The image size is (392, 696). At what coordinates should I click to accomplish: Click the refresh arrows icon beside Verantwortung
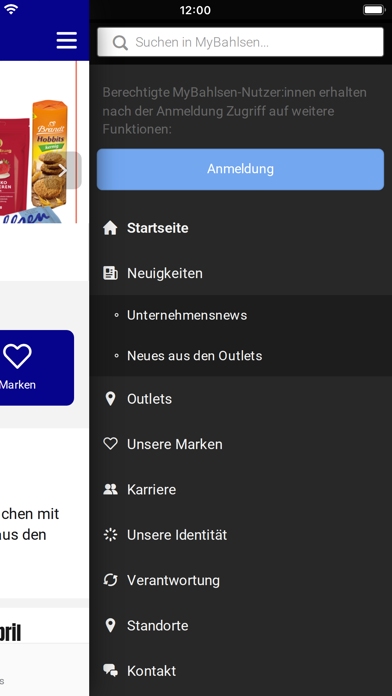coord(110,580)
